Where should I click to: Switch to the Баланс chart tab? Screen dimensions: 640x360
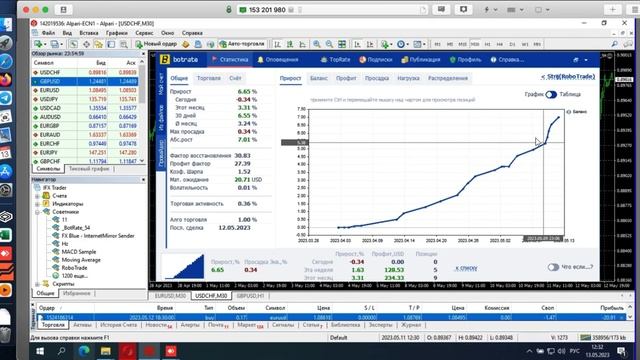[318, 78]
